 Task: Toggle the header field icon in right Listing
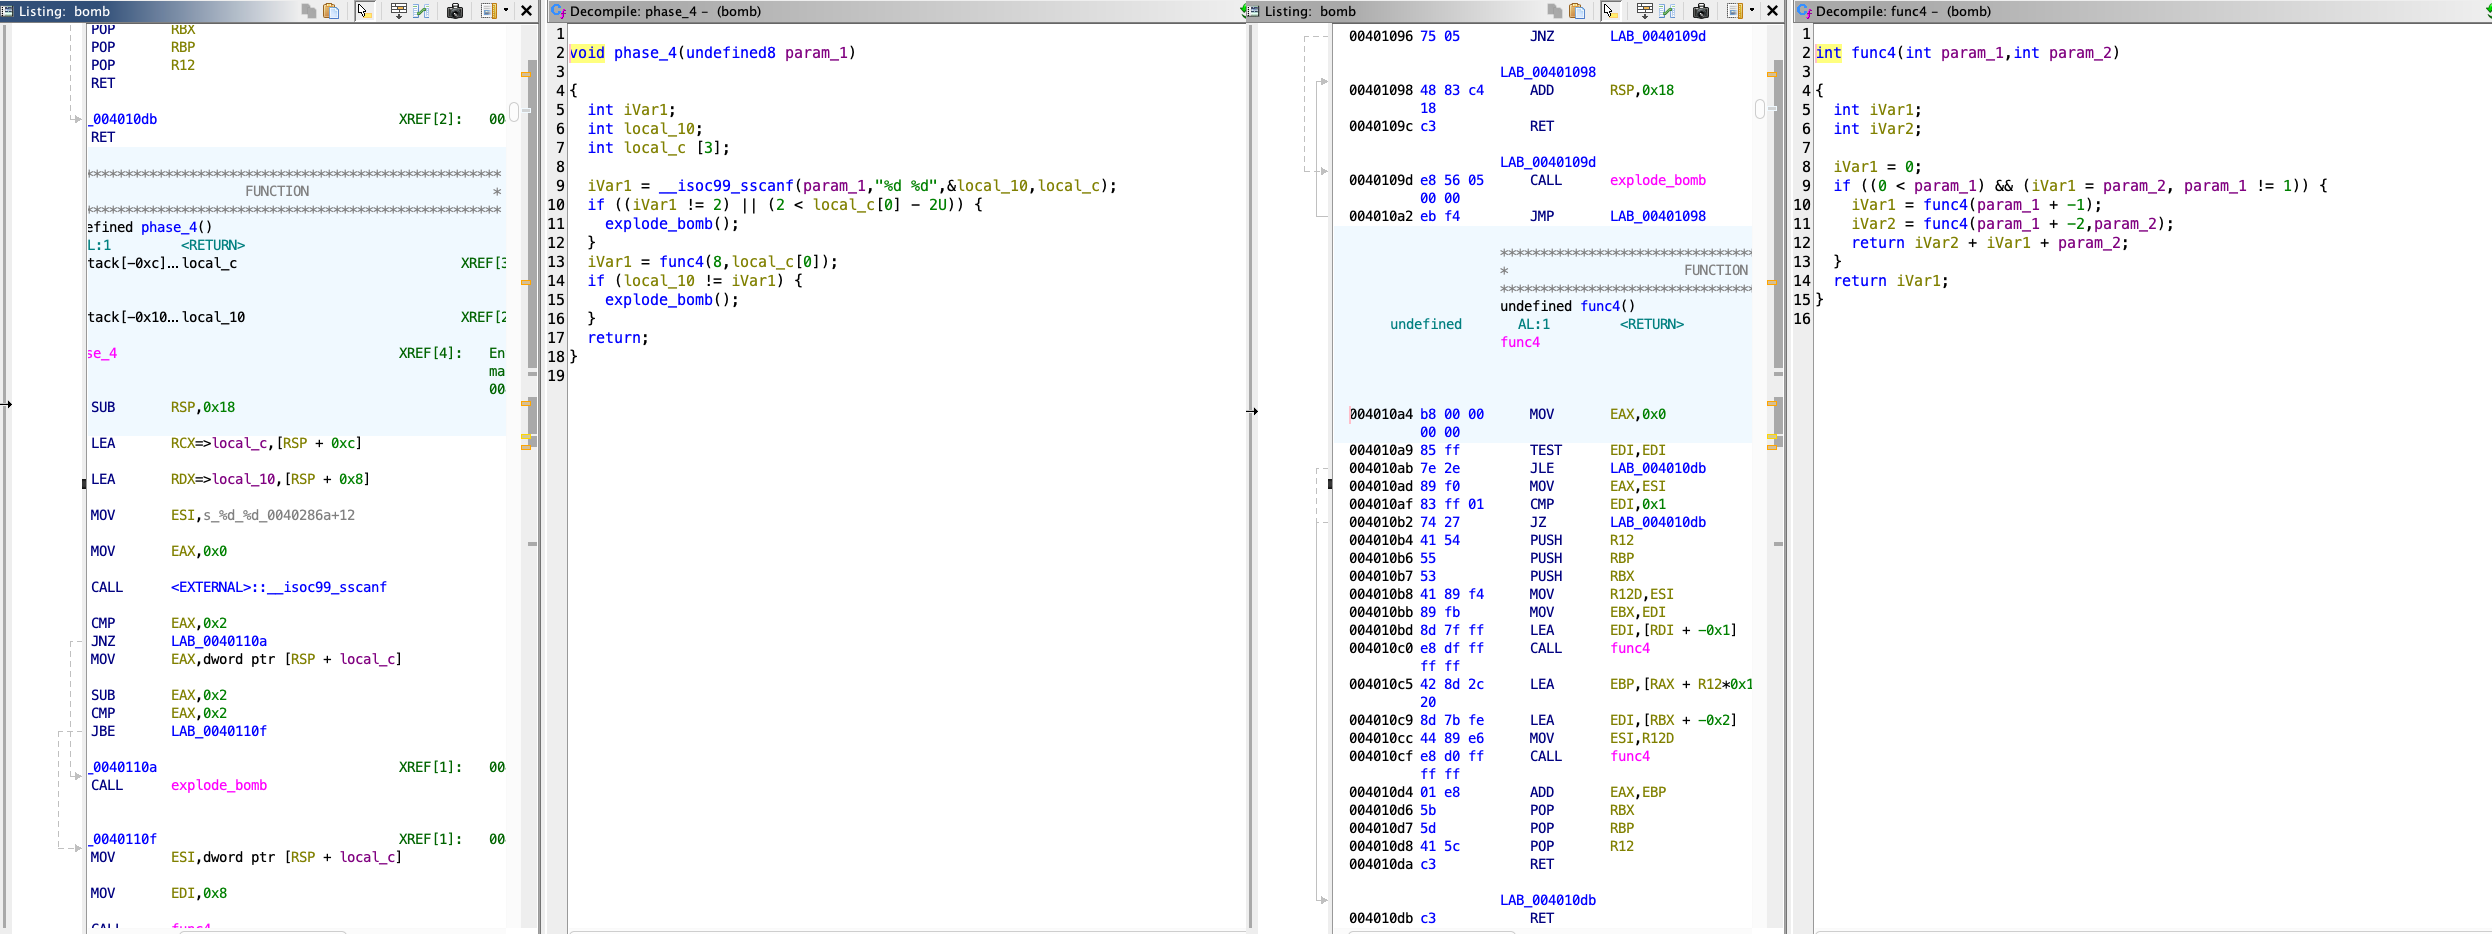(x=1644, y=11)
